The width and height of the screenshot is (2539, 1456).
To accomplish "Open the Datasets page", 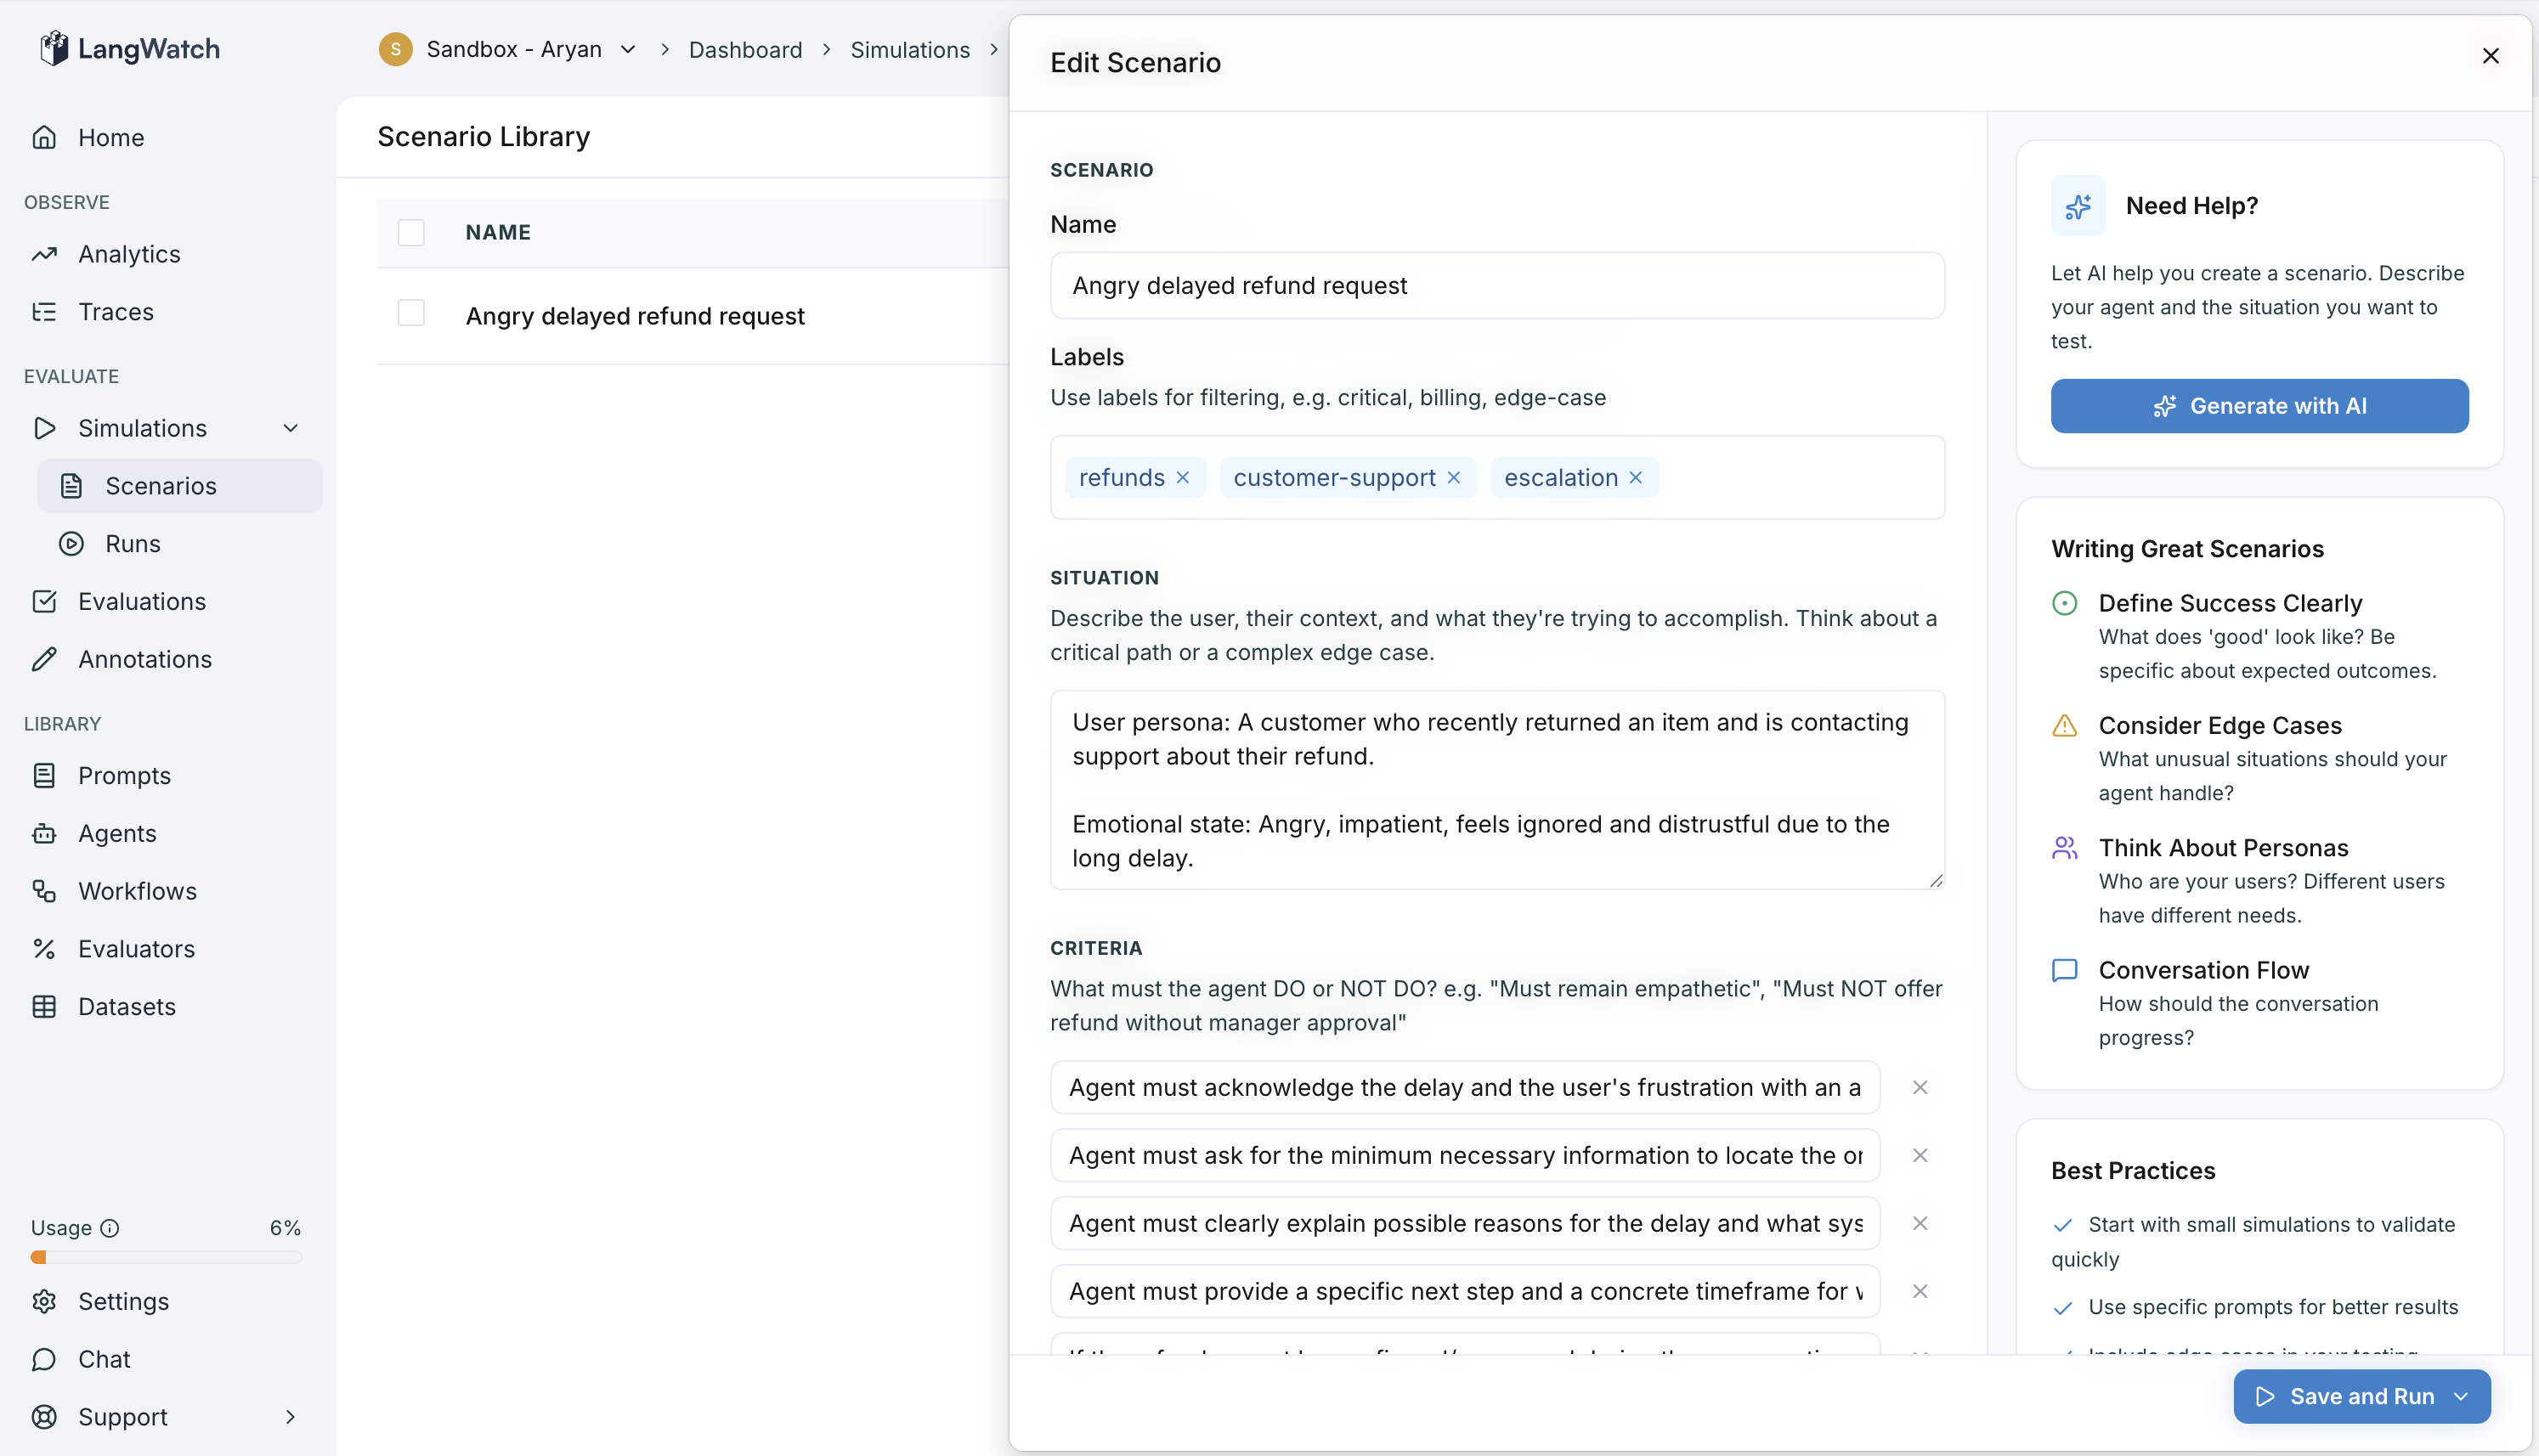I will (127, 1007).
